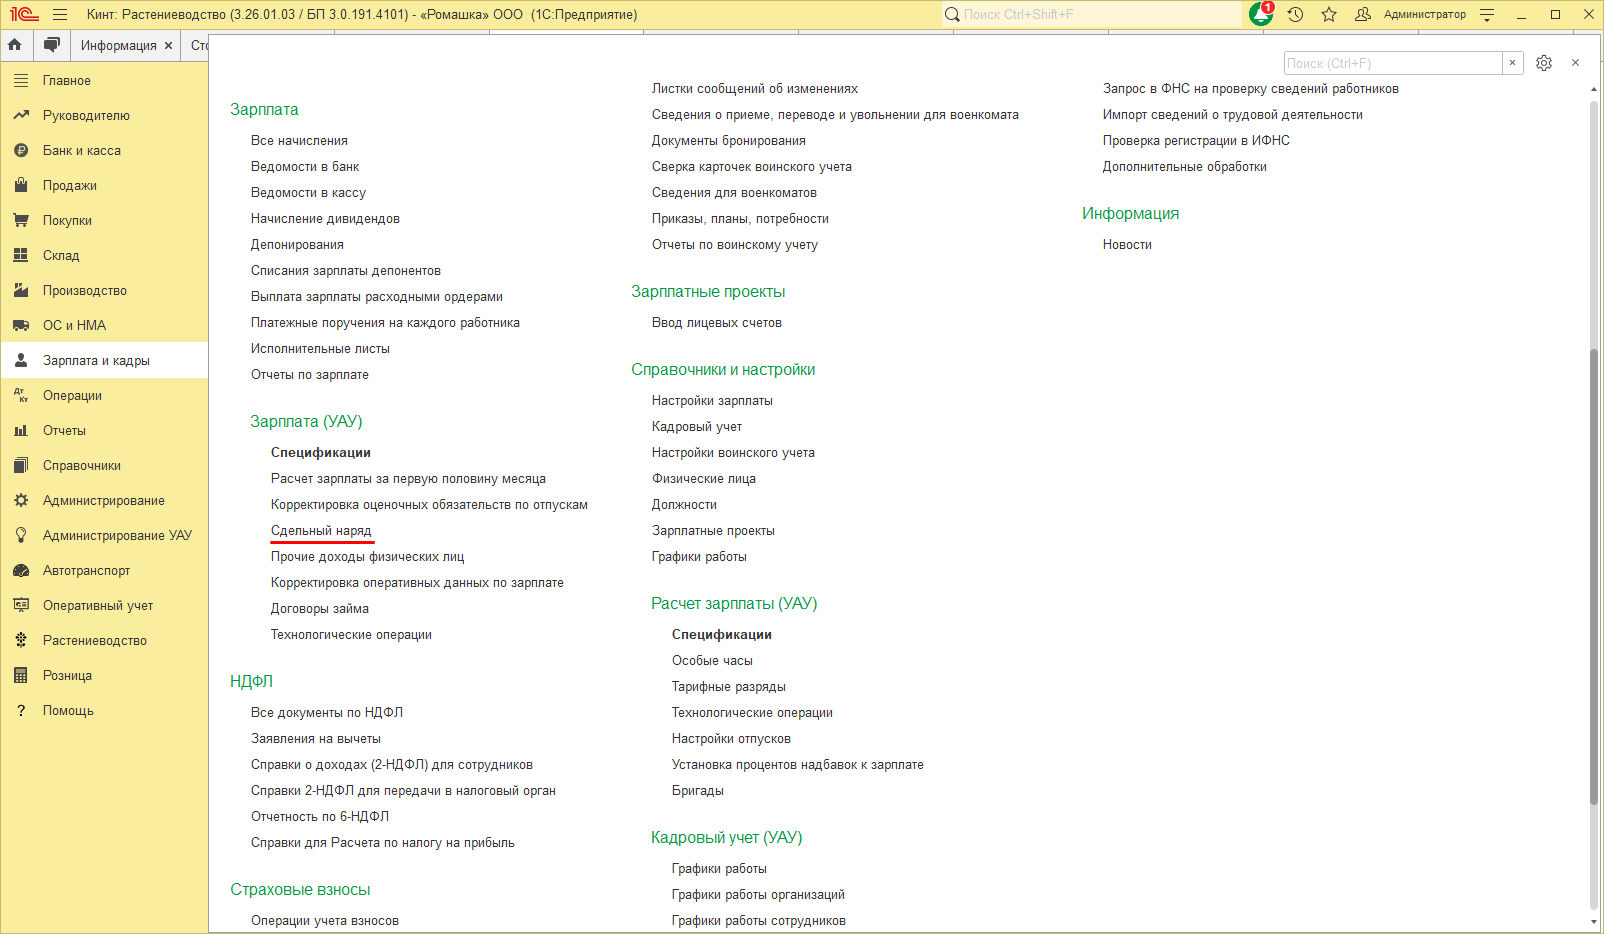Open notifications bell icon
This screenshot has width=1604, height=934.
coord(1261,14)
